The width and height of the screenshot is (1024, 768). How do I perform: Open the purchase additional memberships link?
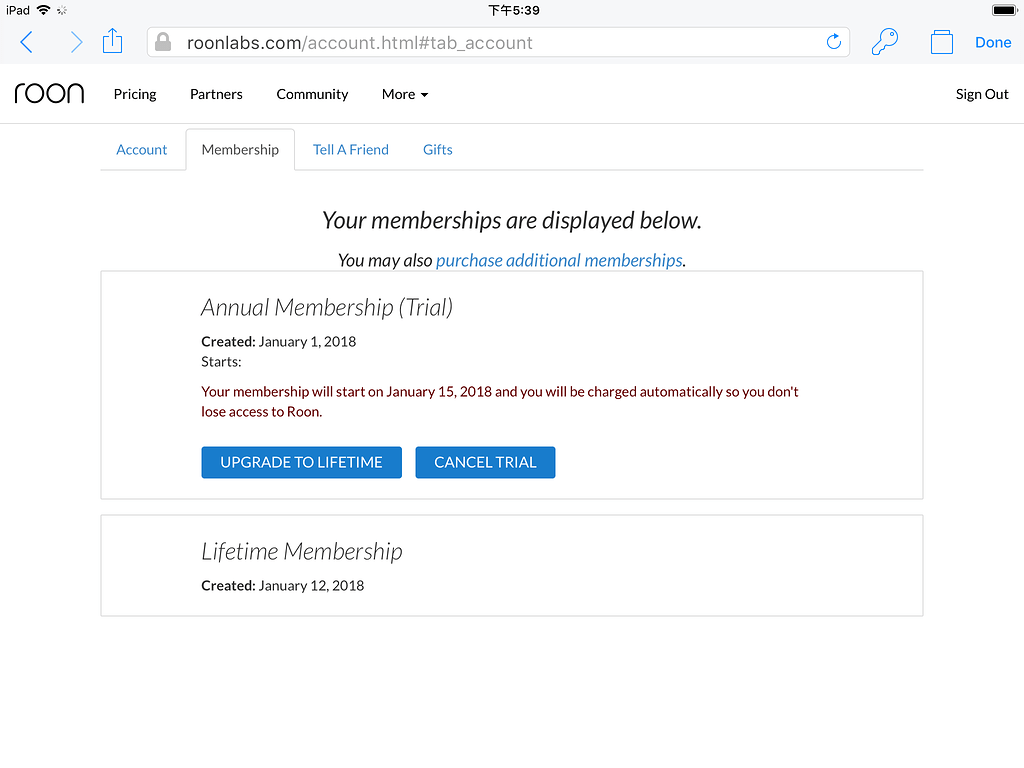coord(559,260)
